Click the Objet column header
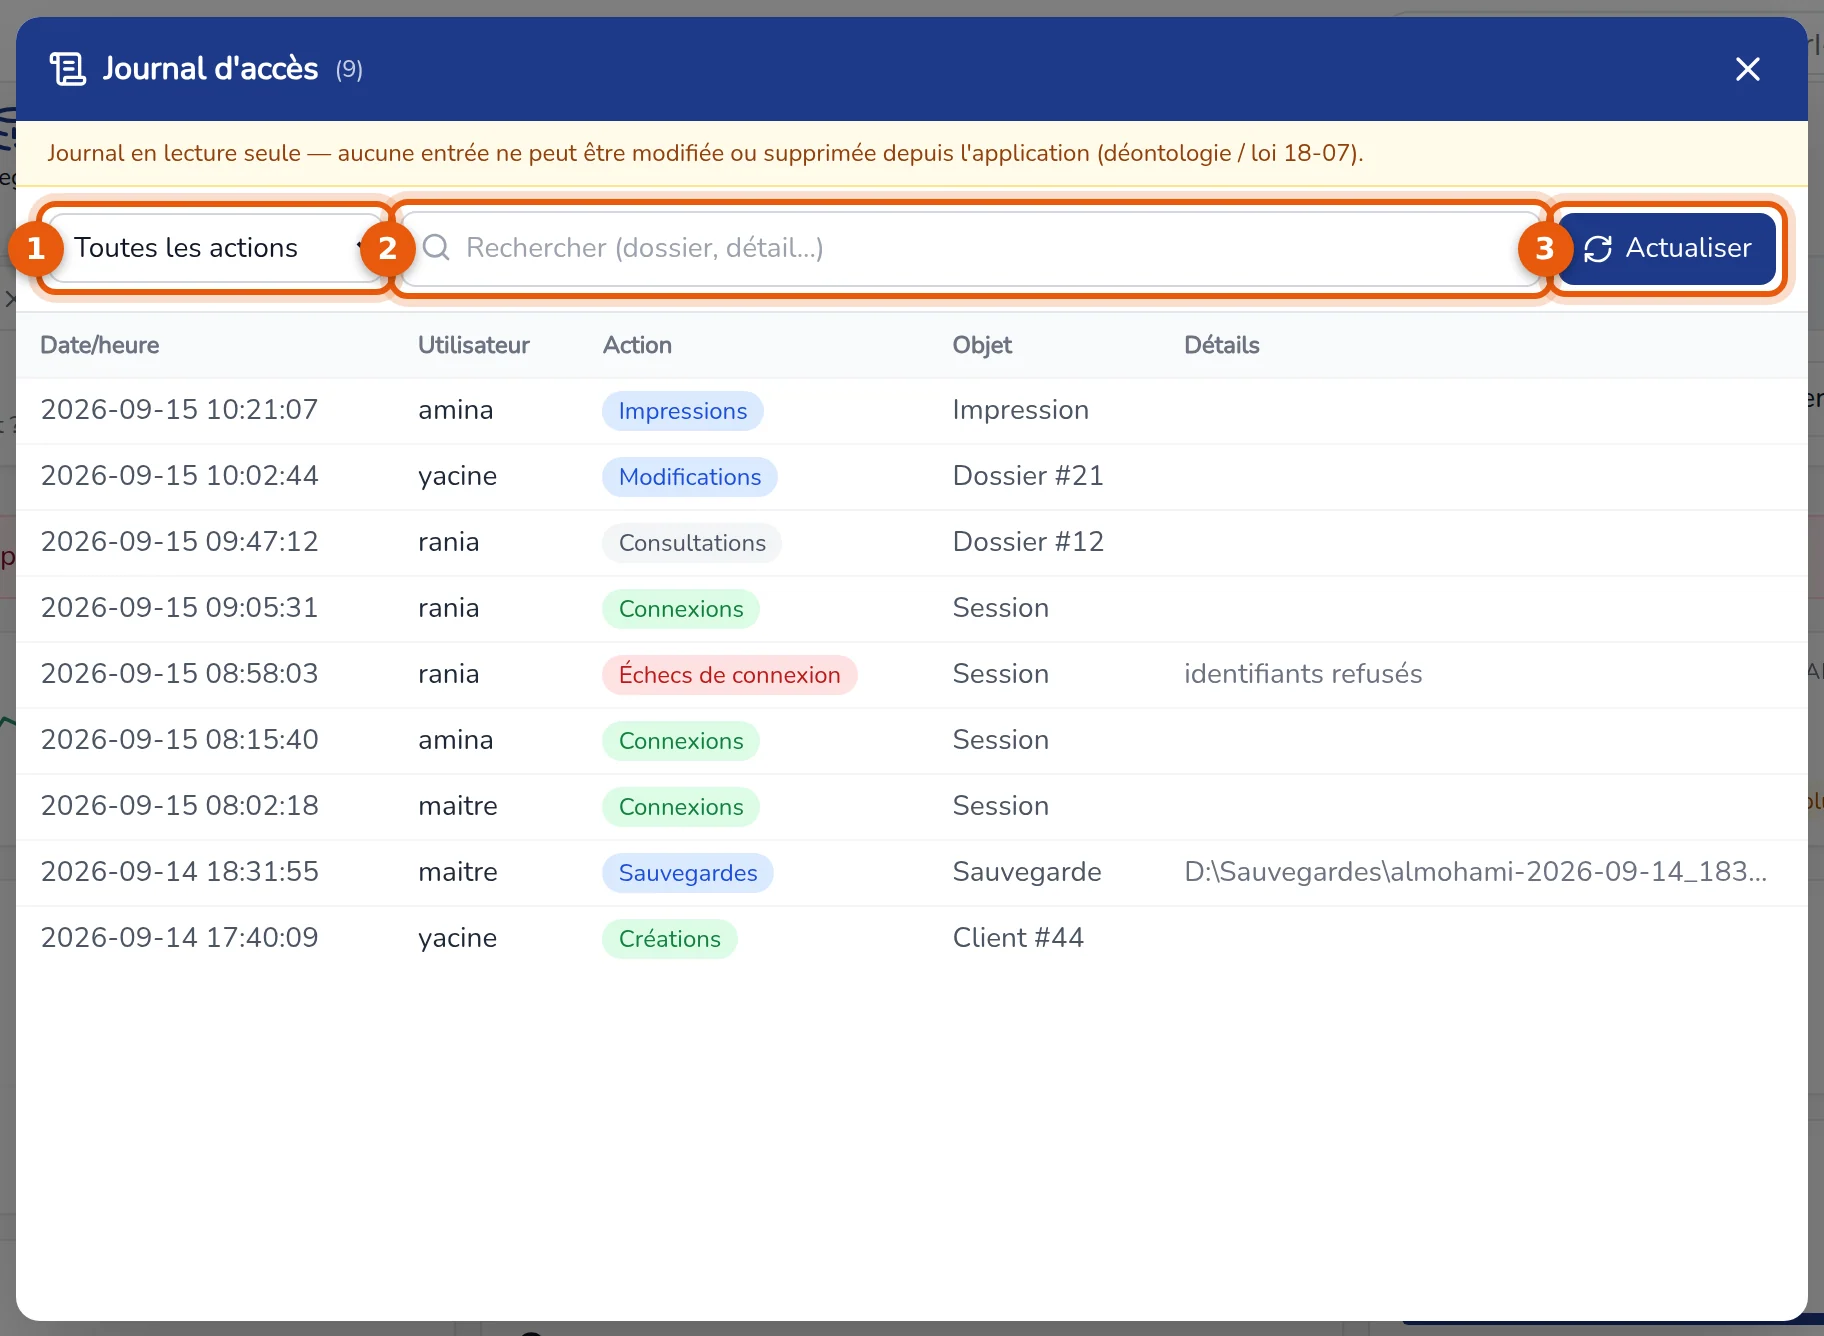 pyautogui.click(x=982, y=345)
